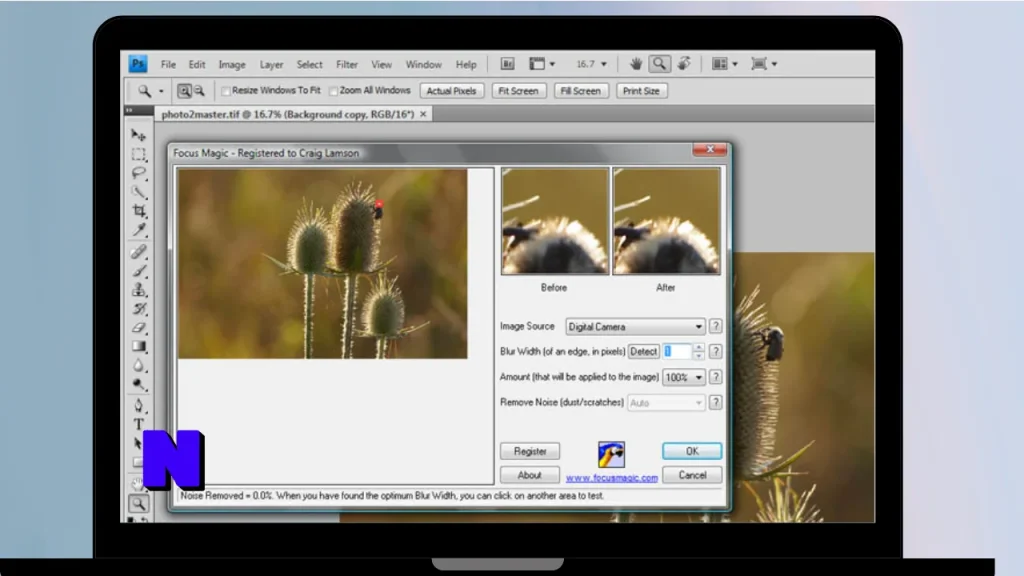Click the Fit Screen button
The width and height of the screenshot is (1024, 576).
519,91
